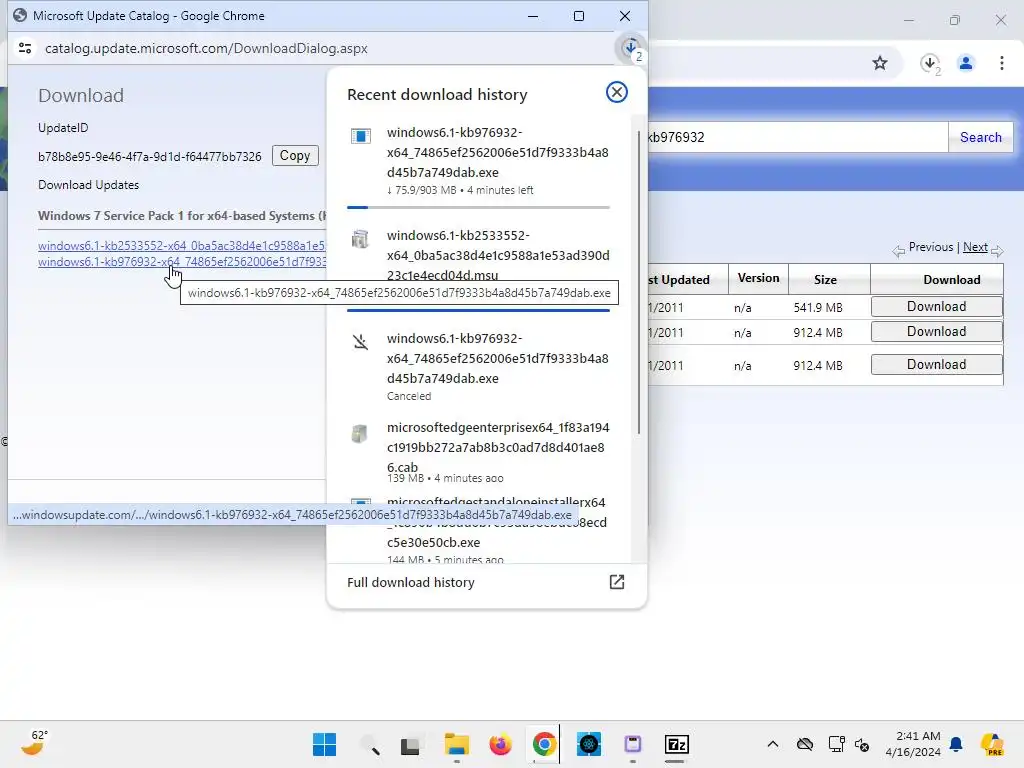
Task: Click download progress bar of kb976932 exe
Action: [x=478, y=207]
